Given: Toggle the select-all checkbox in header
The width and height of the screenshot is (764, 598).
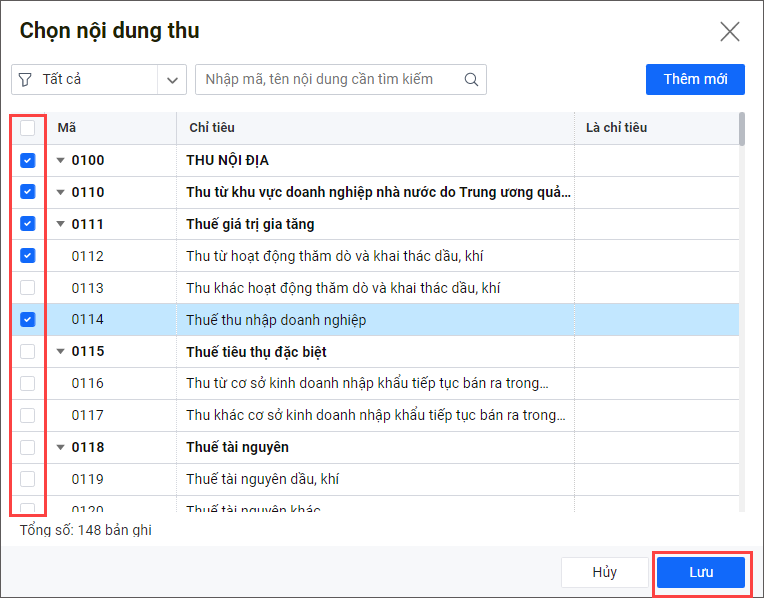Looking at the screenshot, I should pyautogui.click(x=28, y=128).
